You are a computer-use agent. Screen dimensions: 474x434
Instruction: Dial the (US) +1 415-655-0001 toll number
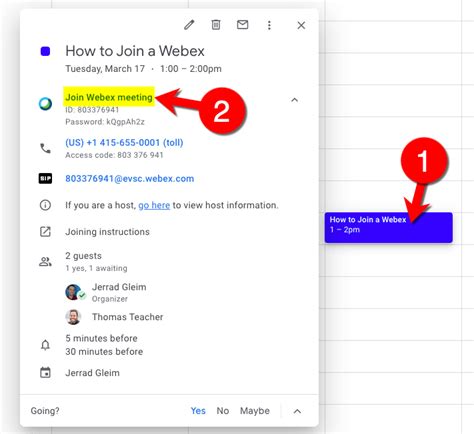click(124, 143)
